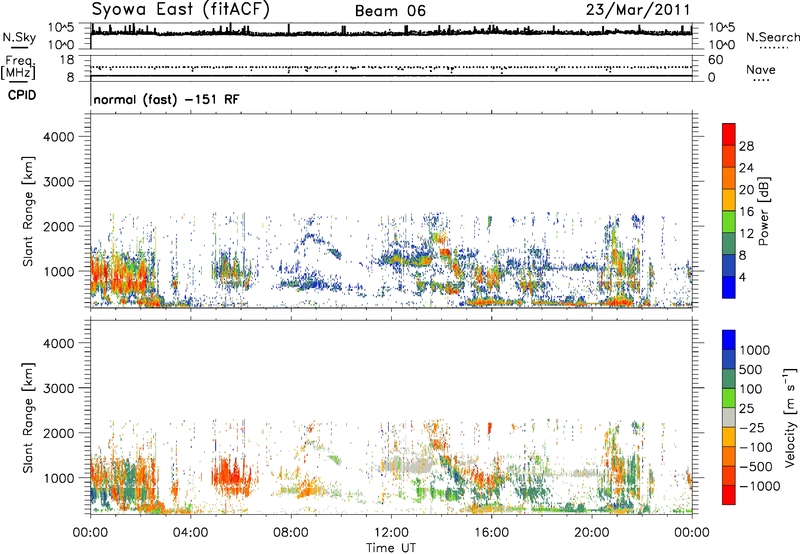Click the '500' tick on Velocity colorbar

[x=751, y=369]
